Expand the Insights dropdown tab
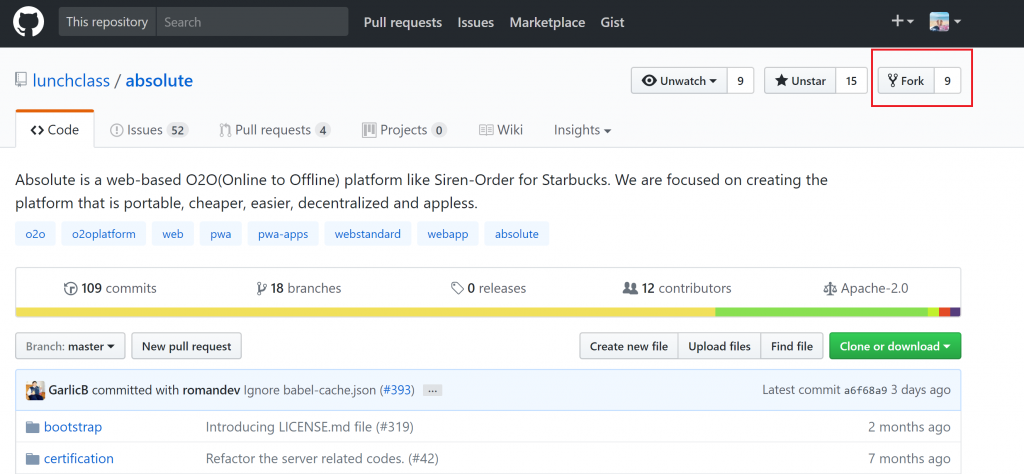1024x474 pixels. coord(583,130)
